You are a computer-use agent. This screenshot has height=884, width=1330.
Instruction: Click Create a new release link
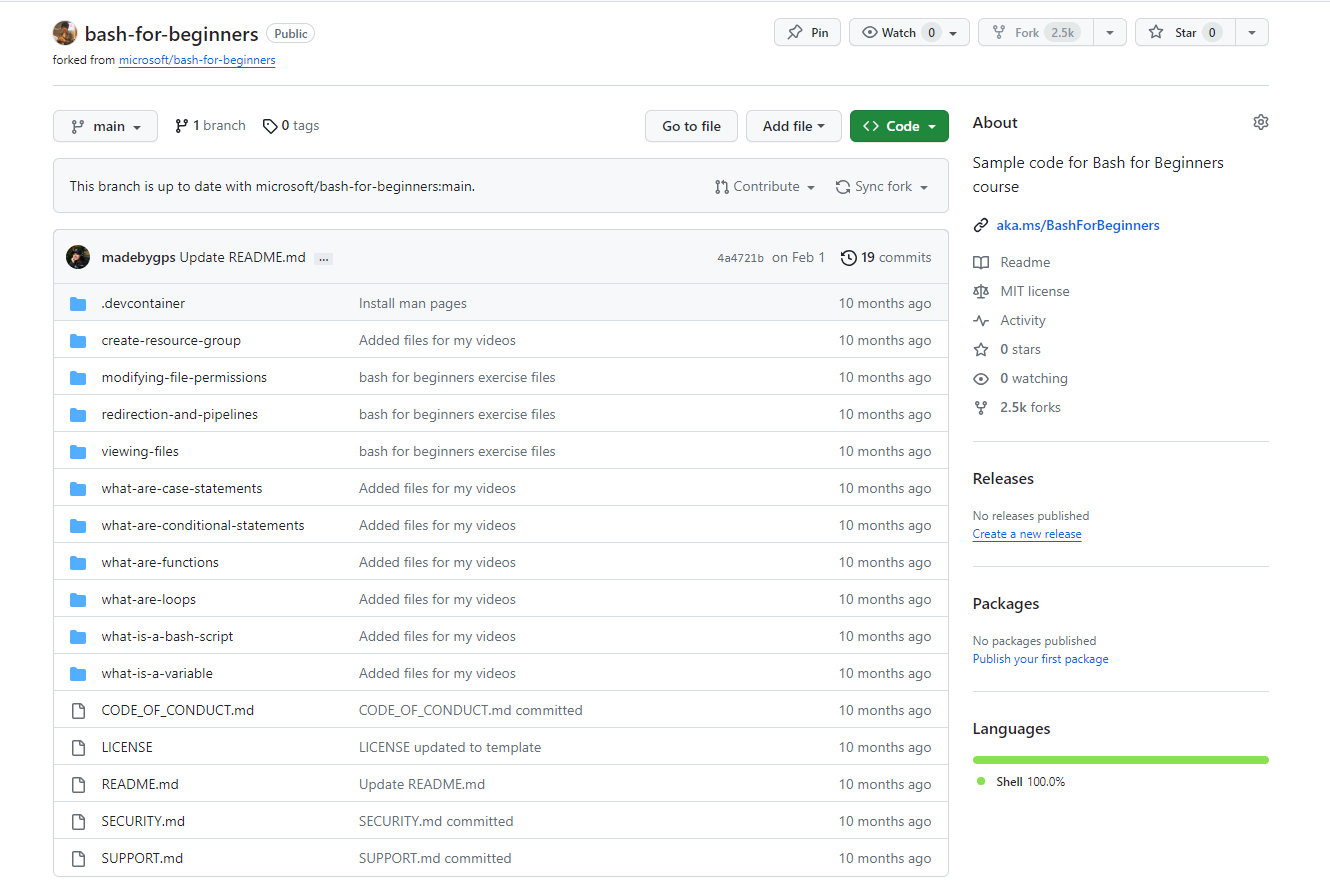1027,534
